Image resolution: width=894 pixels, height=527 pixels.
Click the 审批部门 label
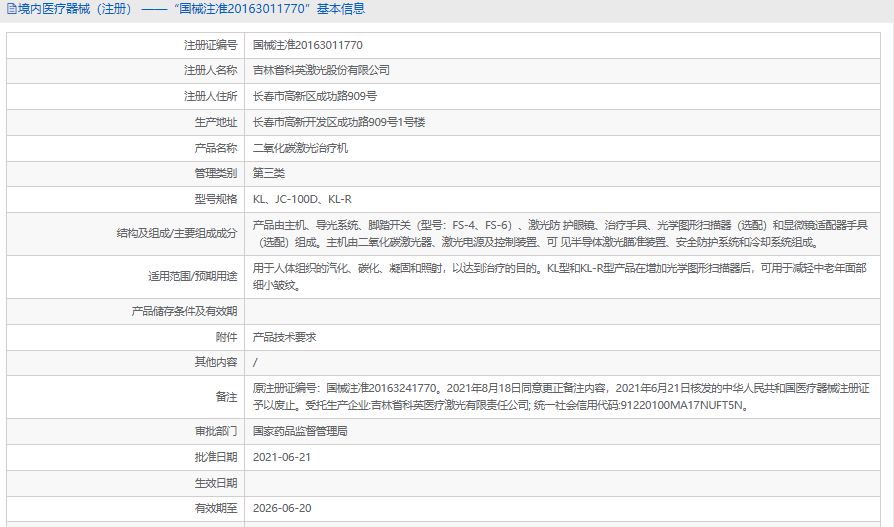click(x=216, y=431)
